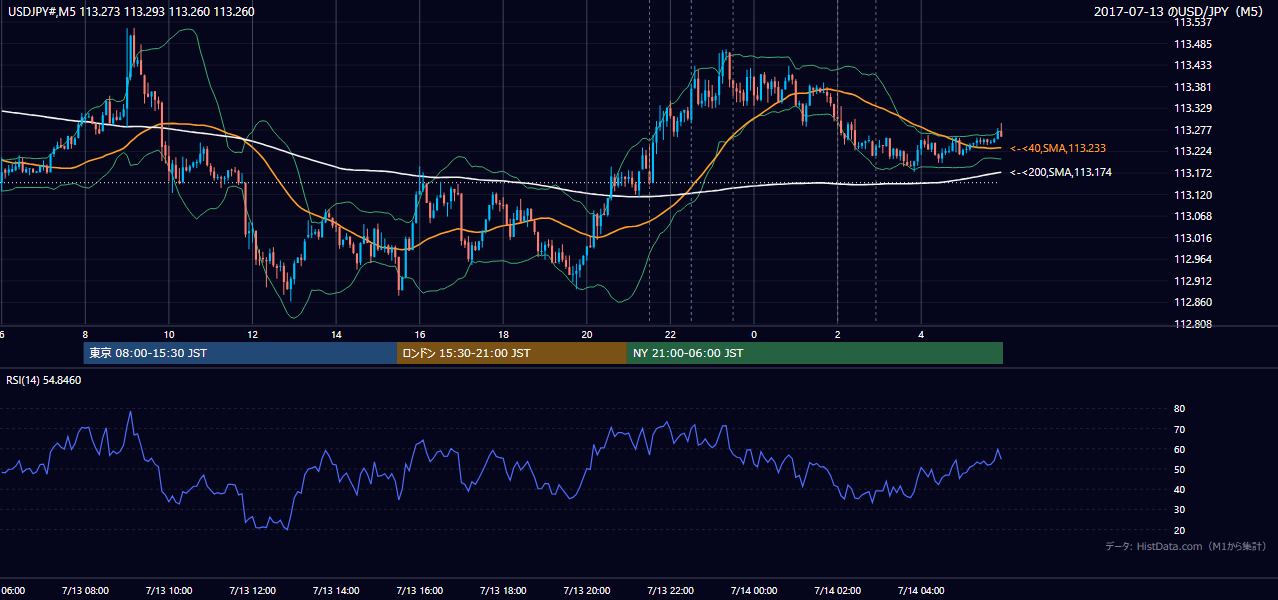Viewport: 1278px width, 600px height.
Task: Select the Tokyo 08:00-15:30 JST session bar
Action: 241,353
